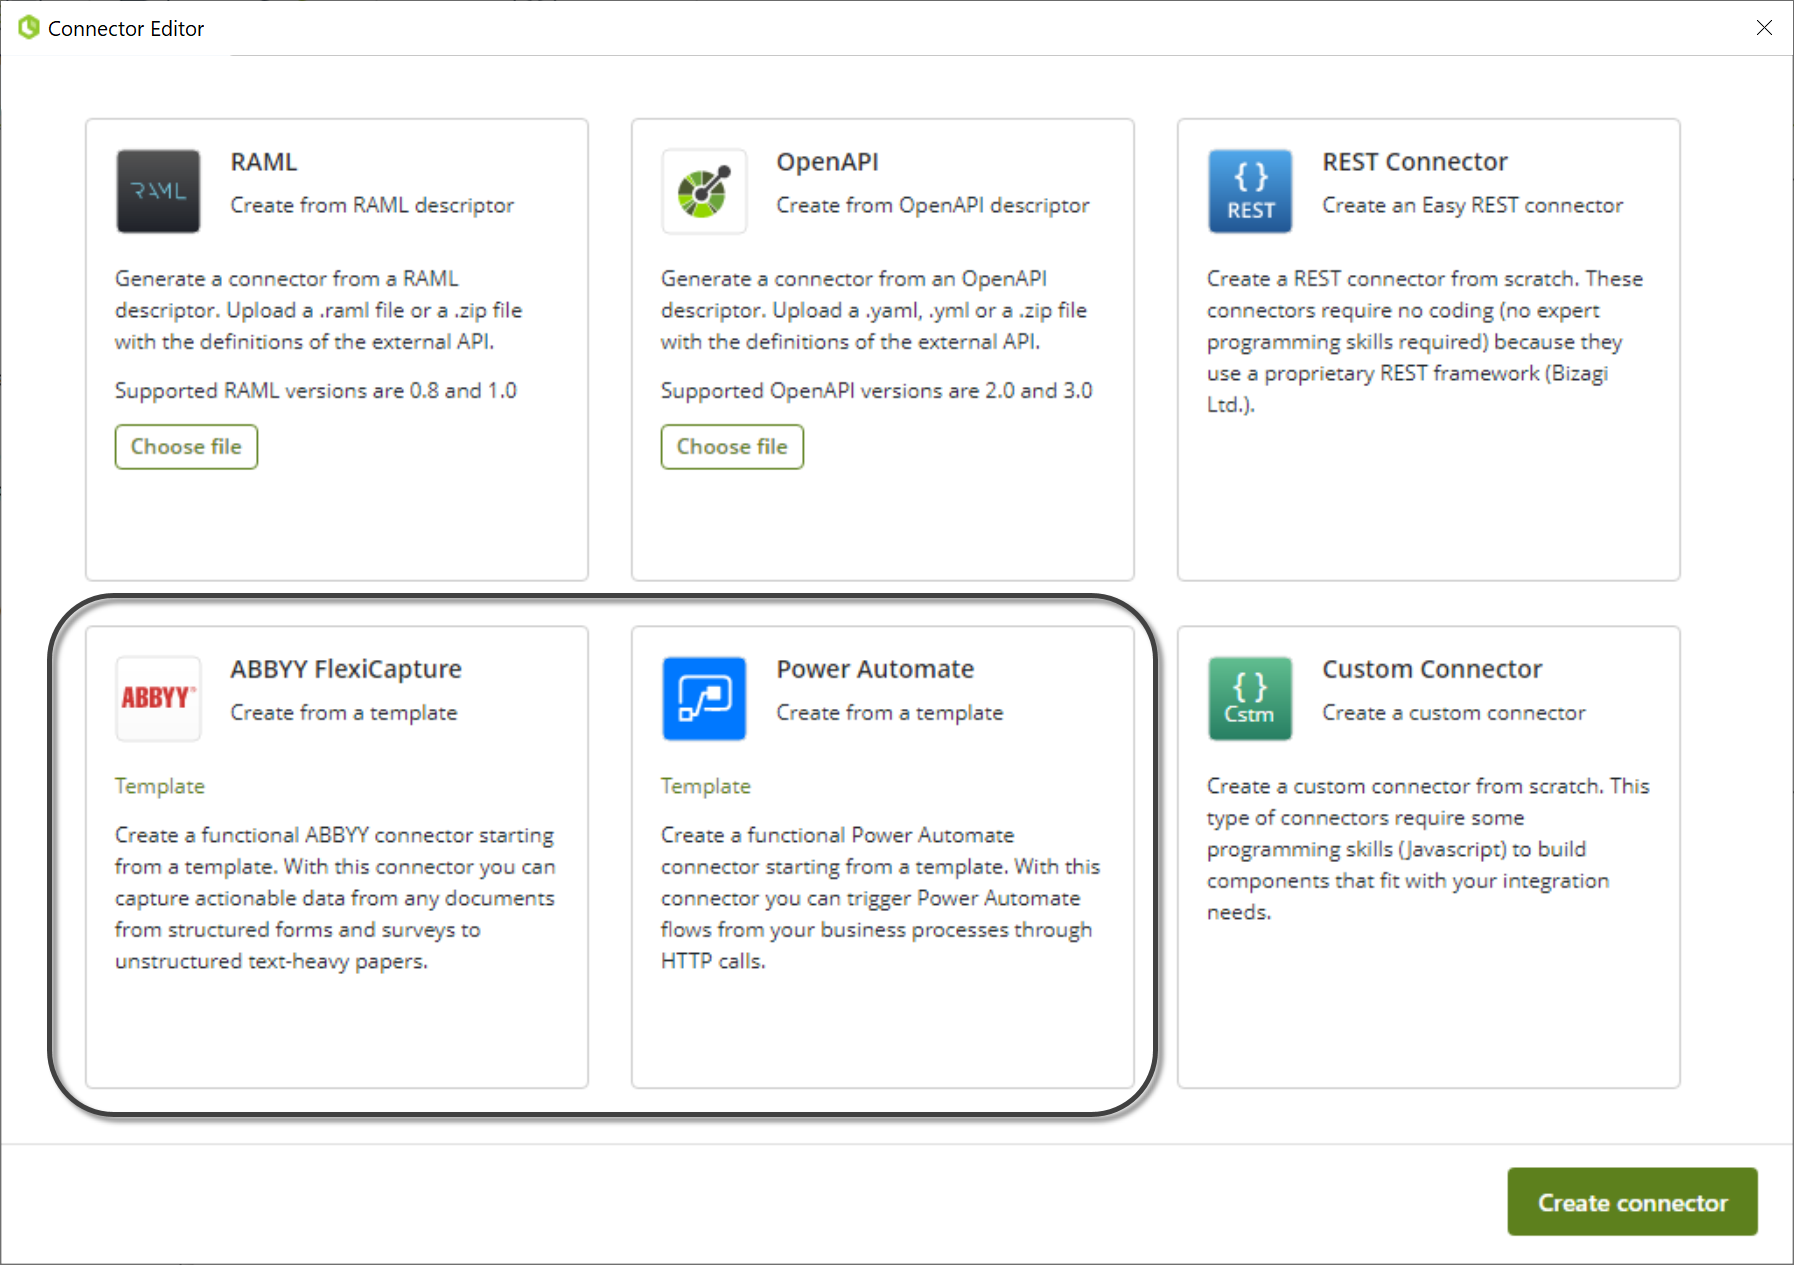Click 'Create from a template' under Power Automate
Screen dimensions: 1794x1265
(x=890, y=713)
